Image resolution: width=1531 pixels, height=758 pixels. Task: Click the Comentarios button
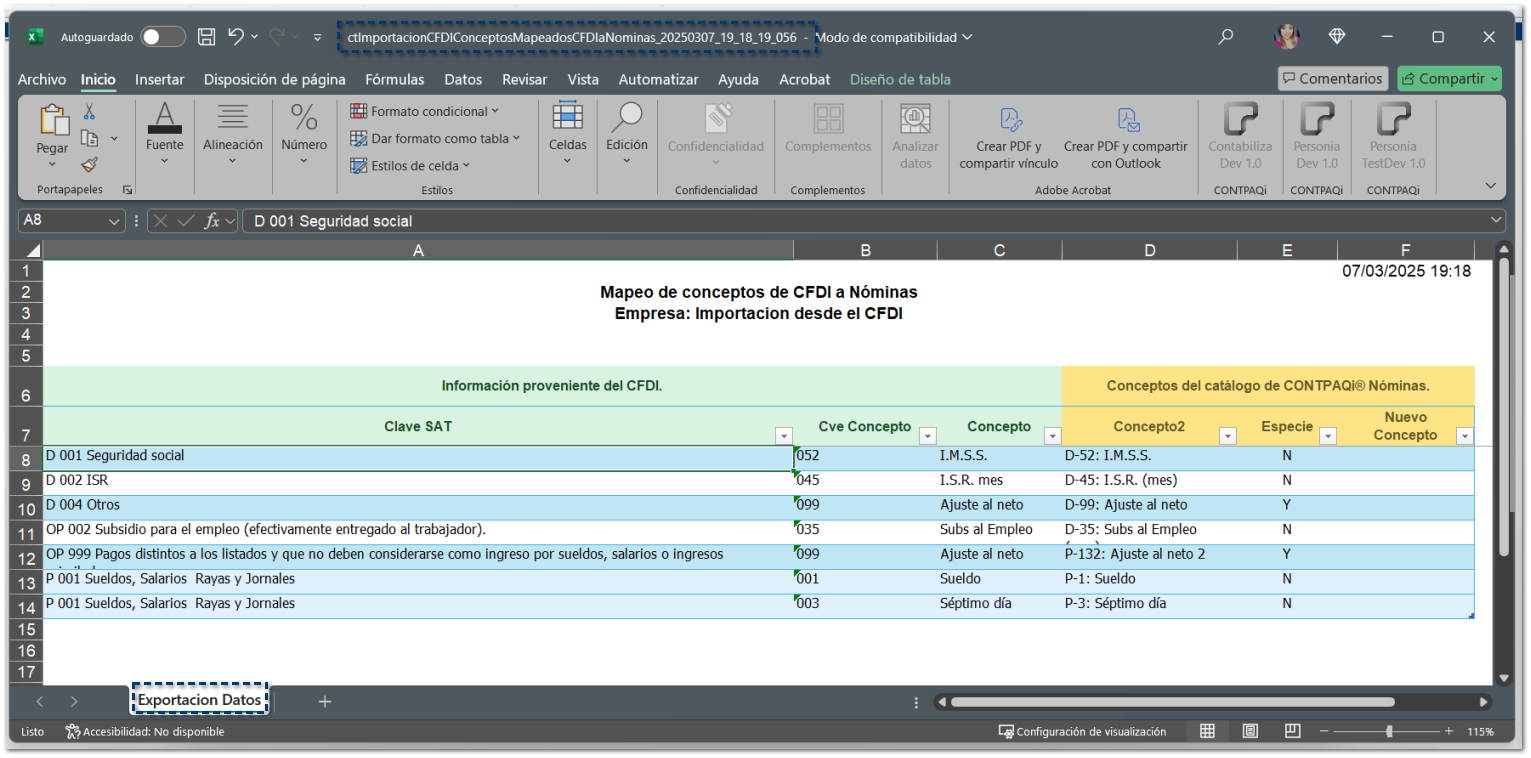1332,79
